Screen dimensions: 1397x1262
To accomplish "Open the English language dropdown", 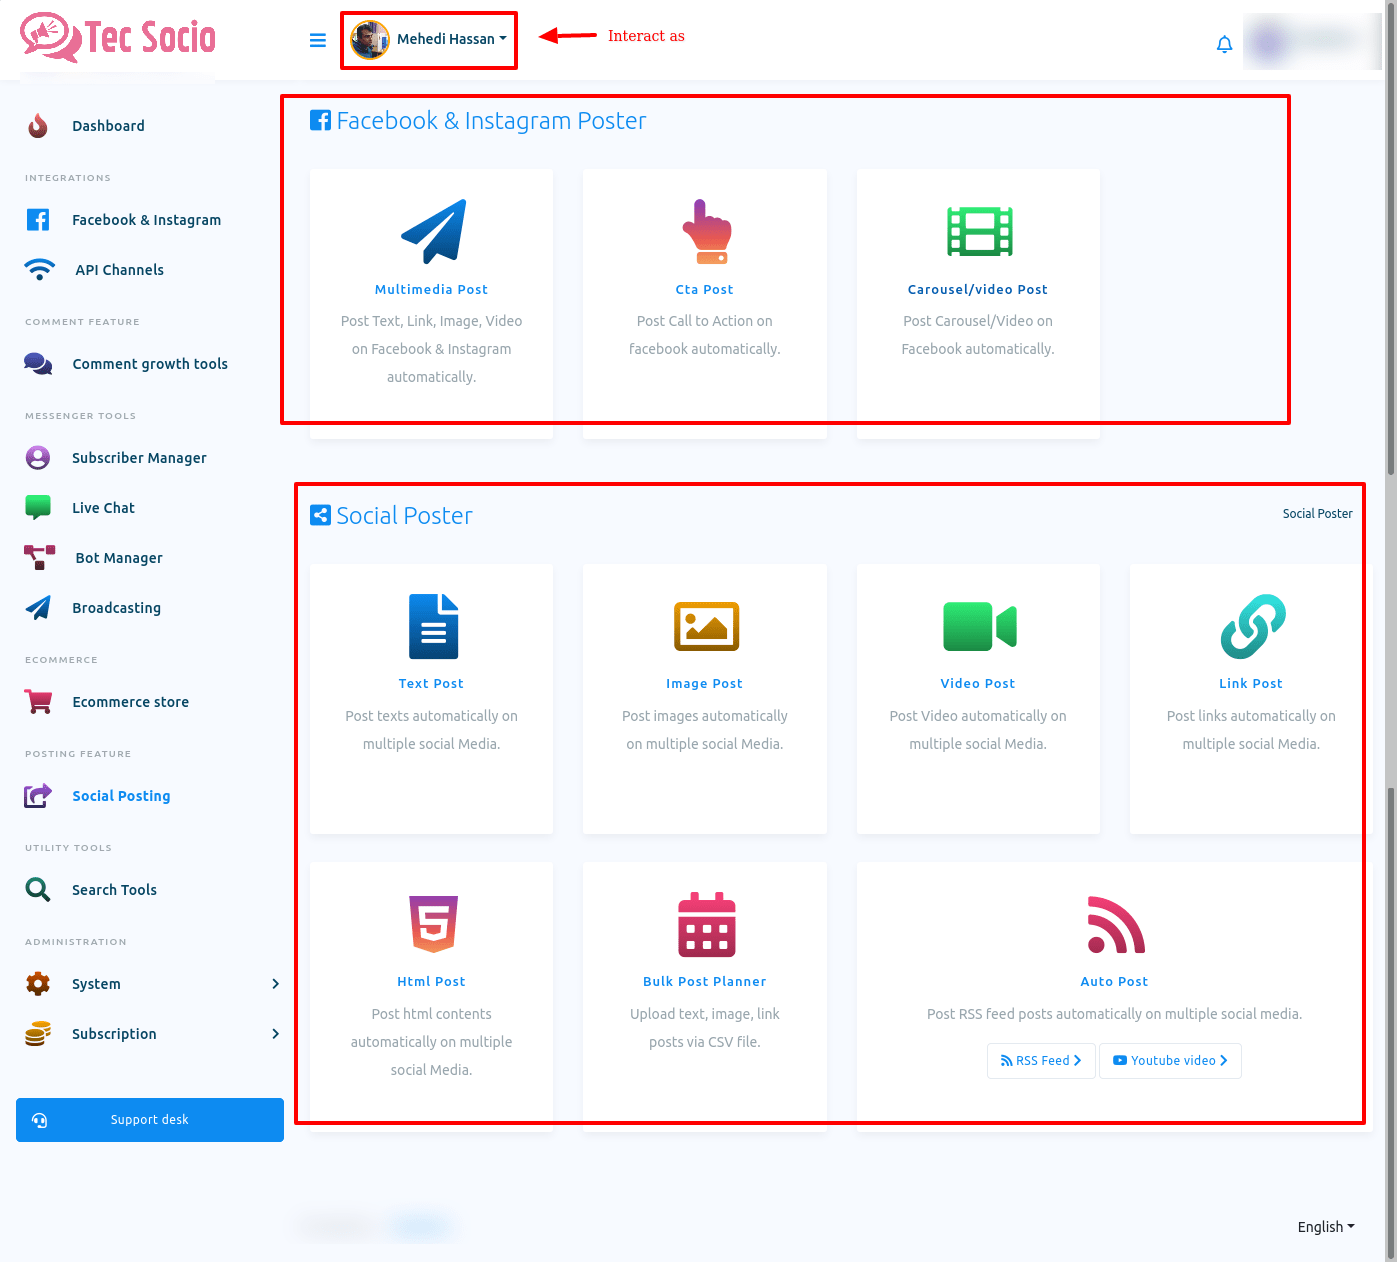I will point(1325,1227).
